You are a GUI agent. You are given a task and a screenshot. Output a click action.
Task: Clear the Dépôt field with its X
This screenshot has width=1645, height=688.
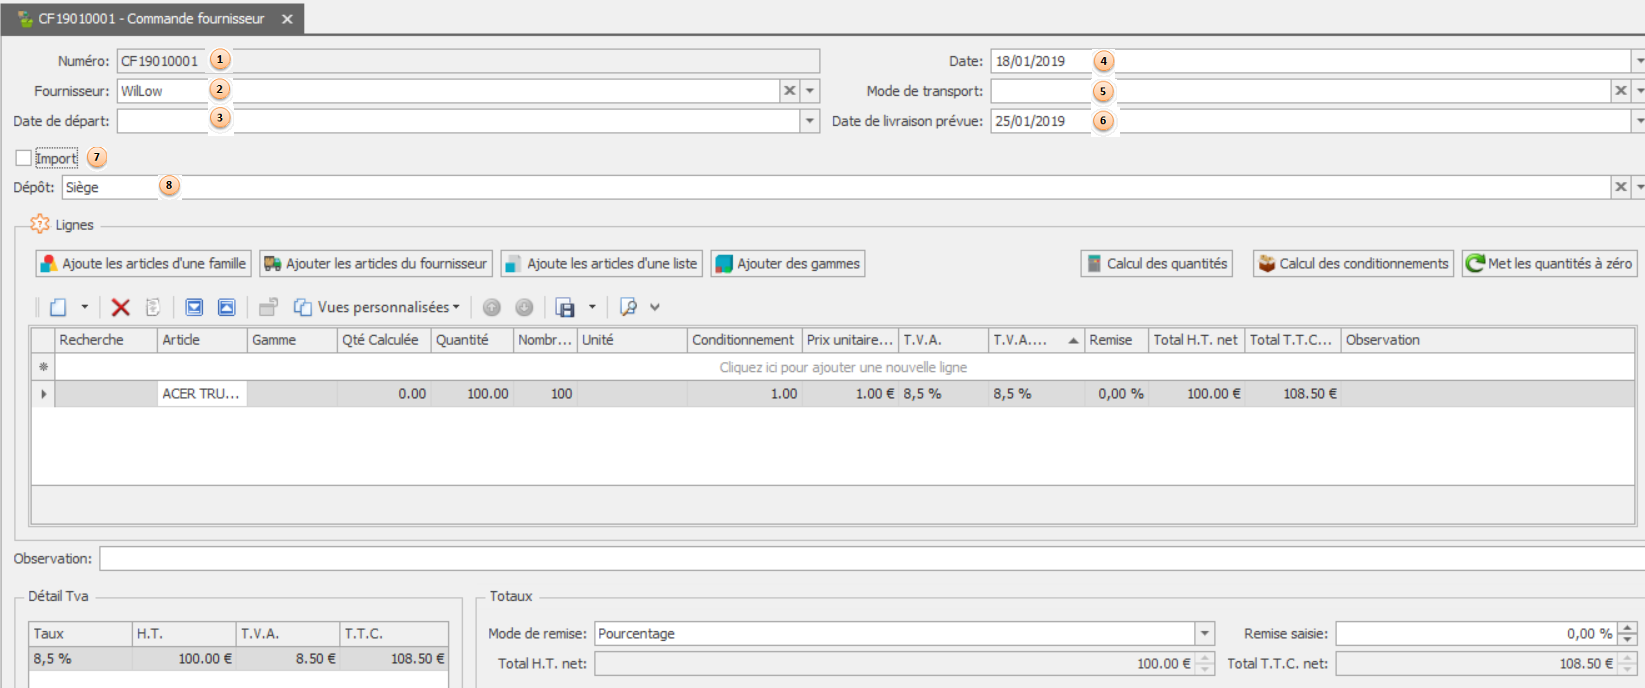coord(1621,187)
